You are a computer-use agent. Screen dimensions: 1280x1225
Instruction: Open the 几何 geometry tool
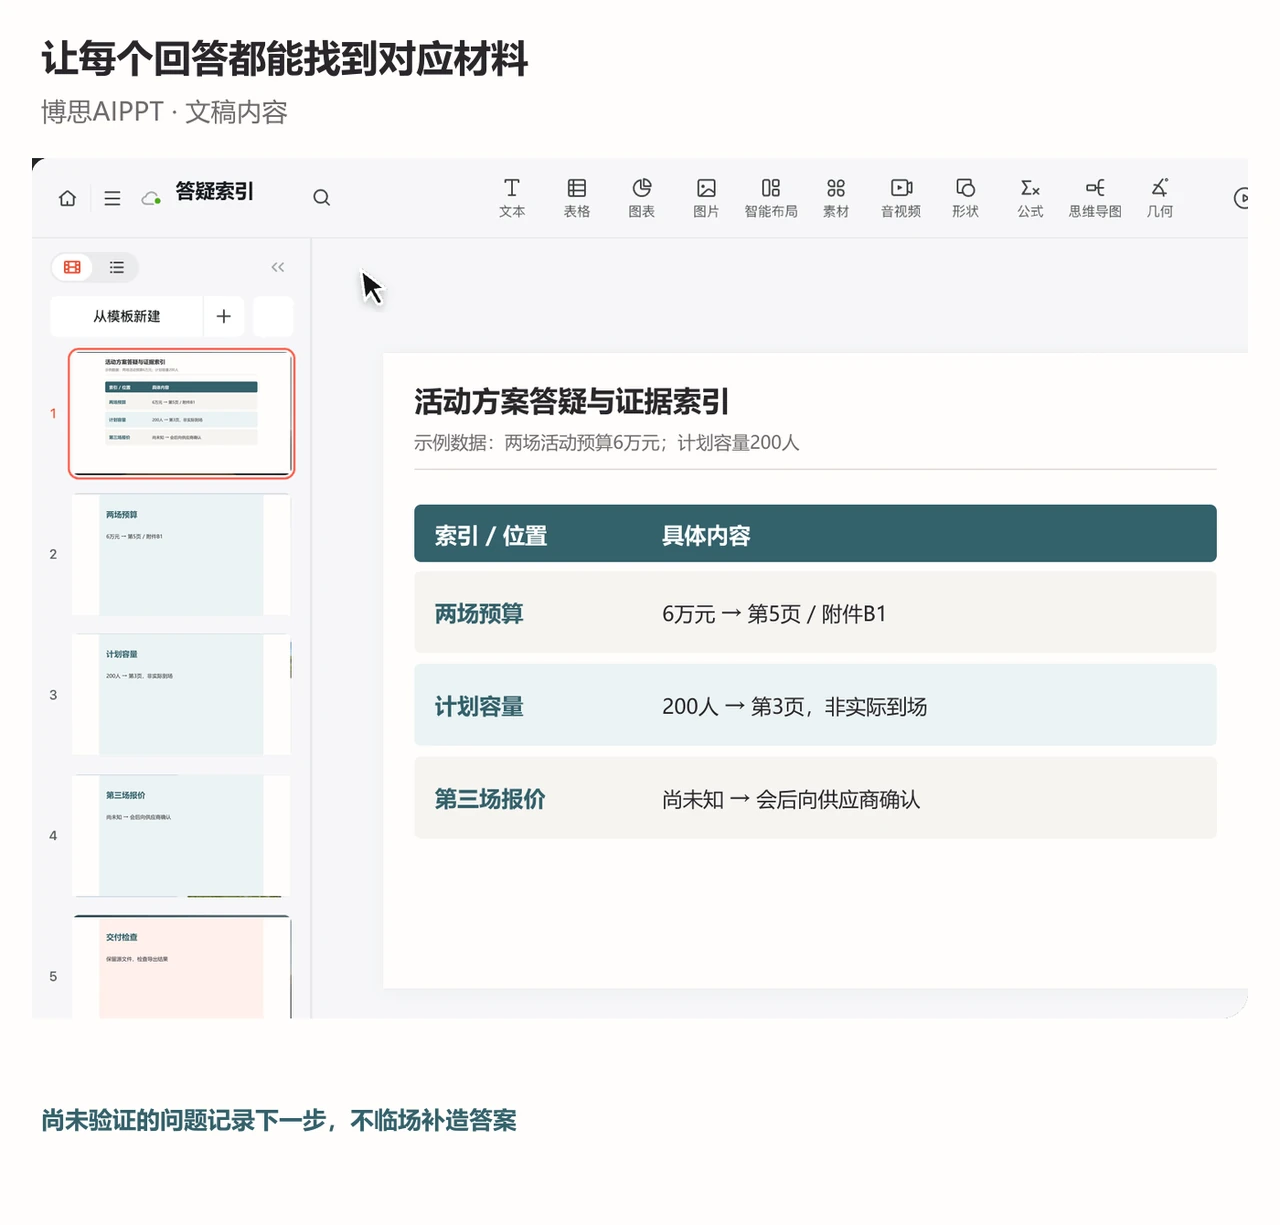[1160, 198]
